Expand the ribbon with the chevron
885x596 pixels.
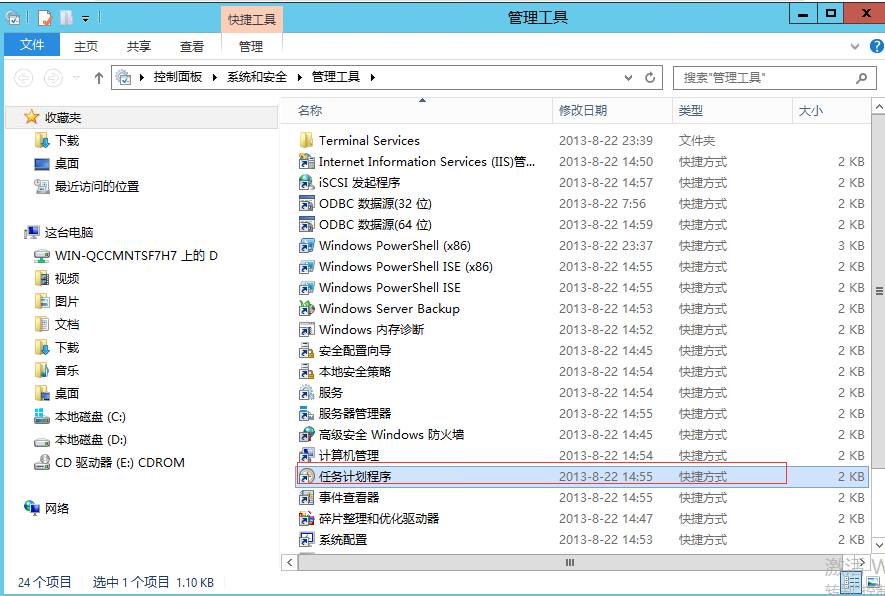pos(855,46)
